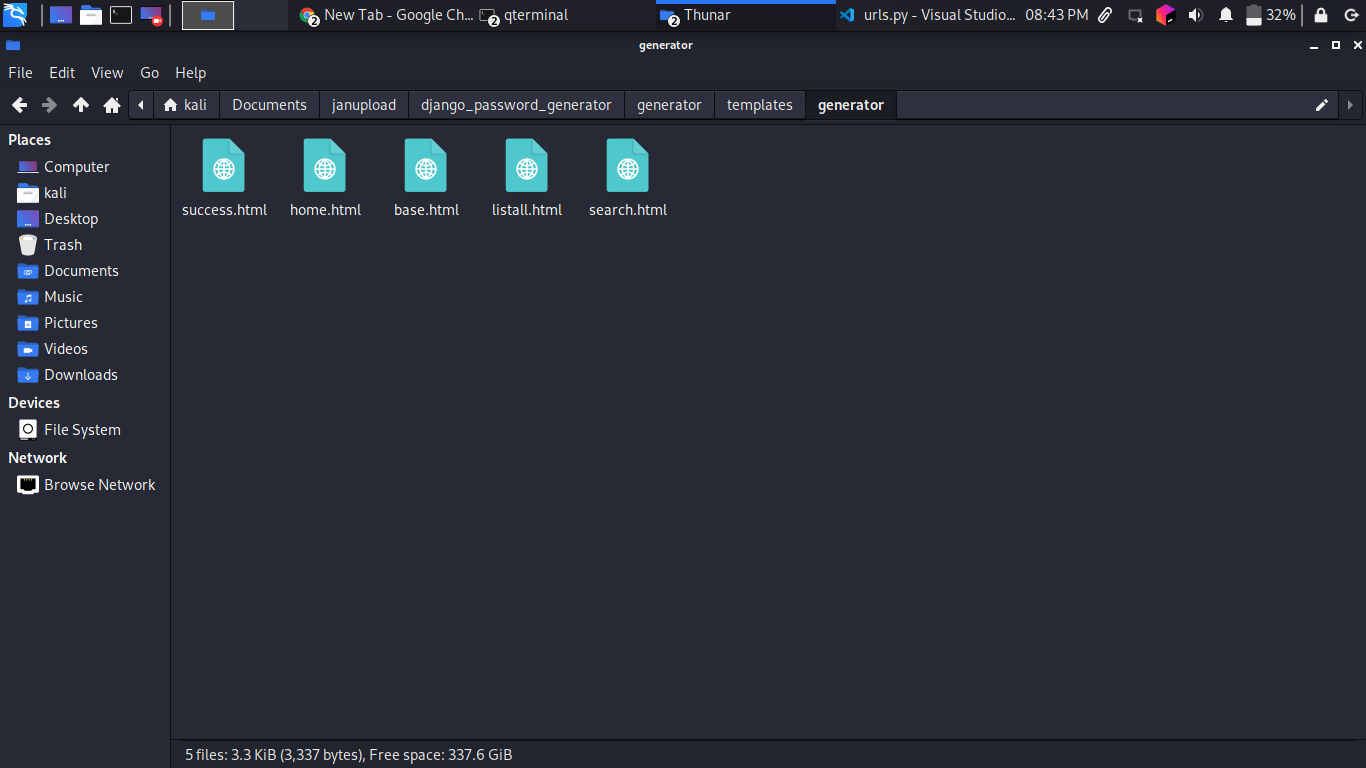Open the View menu
The image size is (1366, 768).
[x=107, y=73]
